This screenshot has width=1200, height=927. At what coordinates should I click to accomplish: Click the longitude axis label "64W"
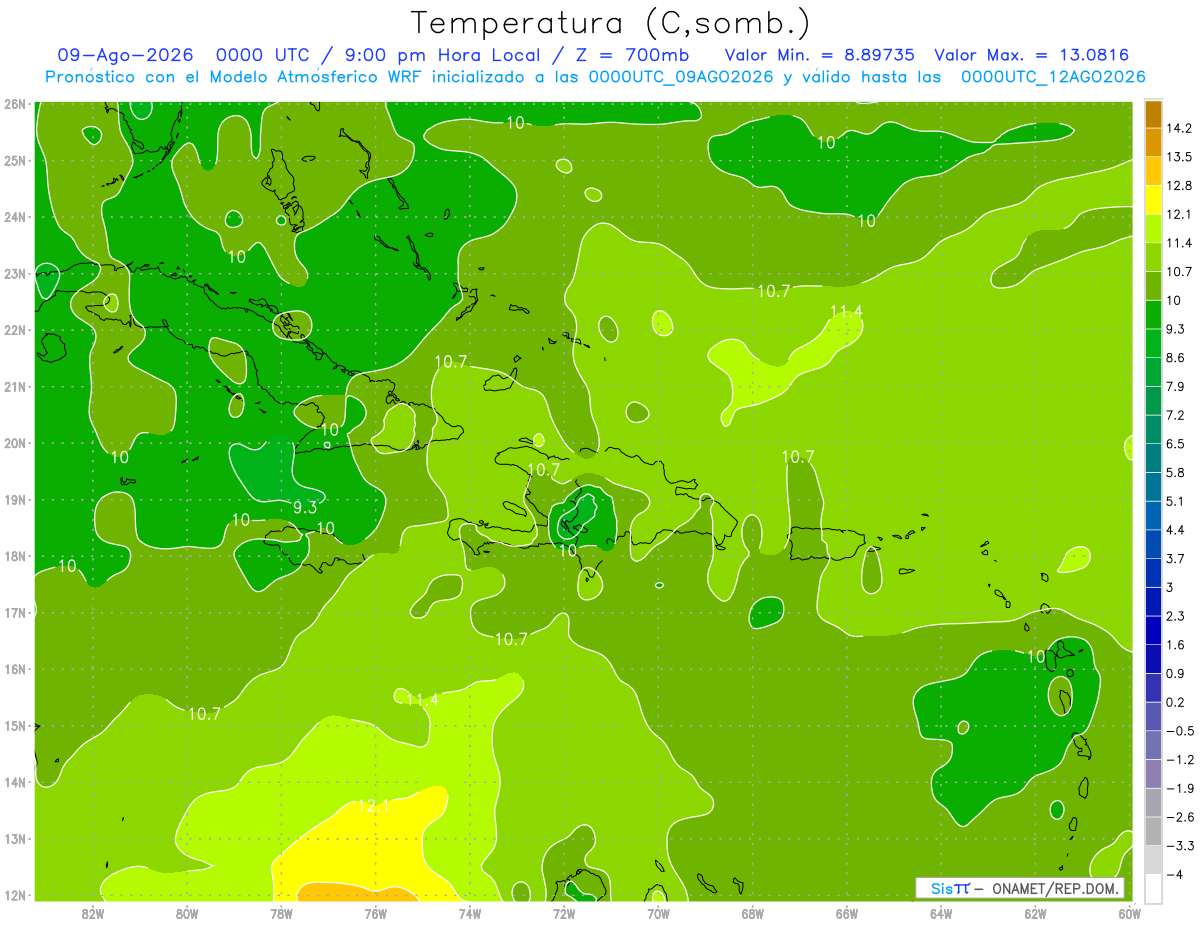(x=940, y=913)
